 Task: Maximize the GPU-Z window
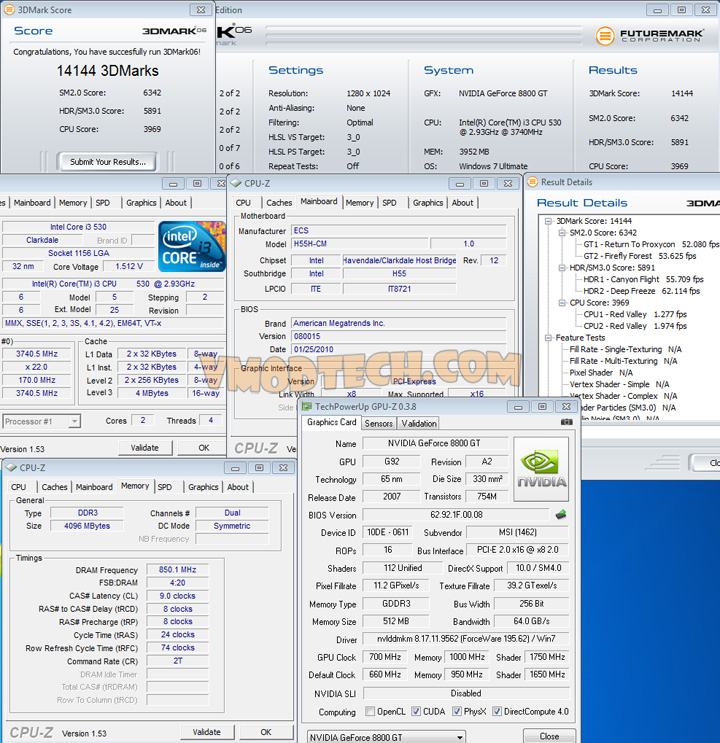coord(542,407)
